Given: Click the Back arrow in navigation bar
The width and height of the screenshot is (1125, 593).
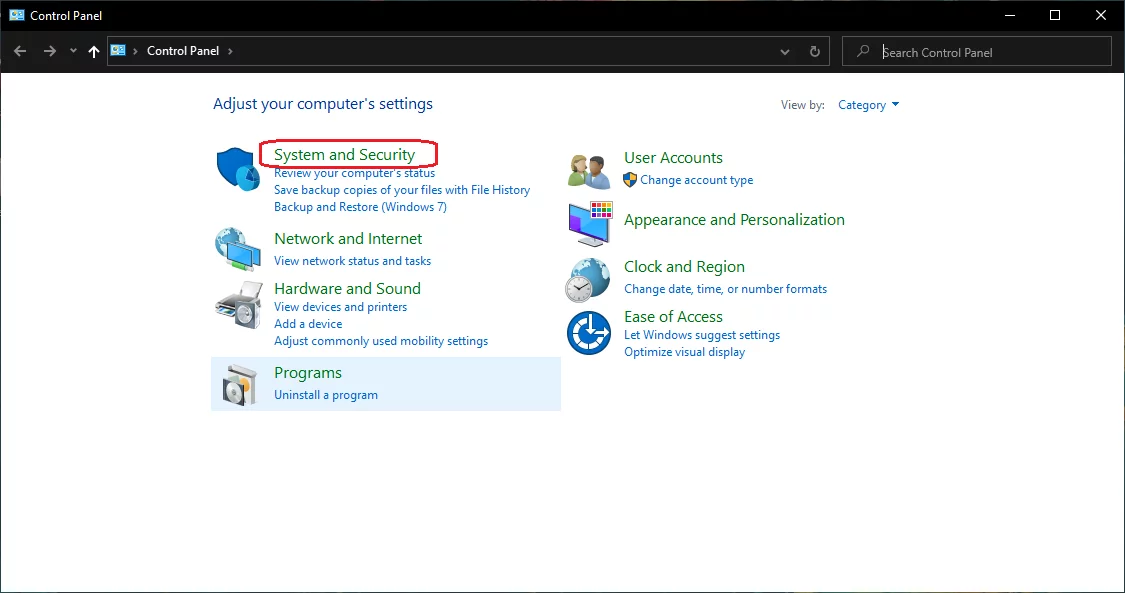Looking at the screenshot, I should [20, 51].
